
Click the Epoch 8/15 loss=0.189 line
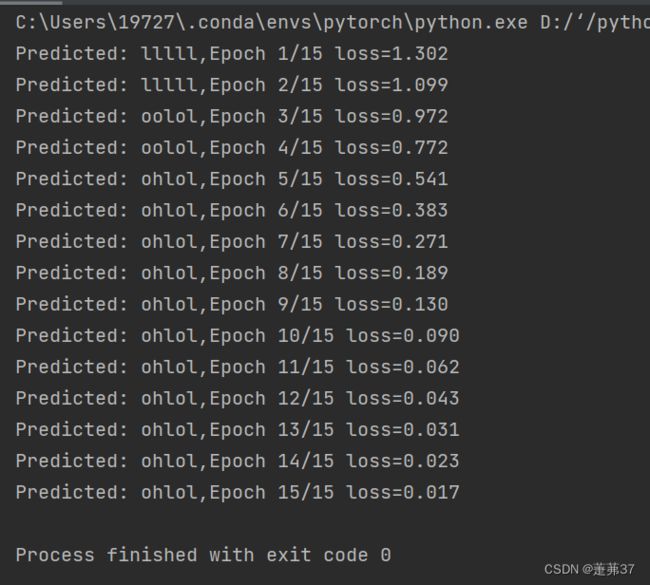[x=232, y=273]
